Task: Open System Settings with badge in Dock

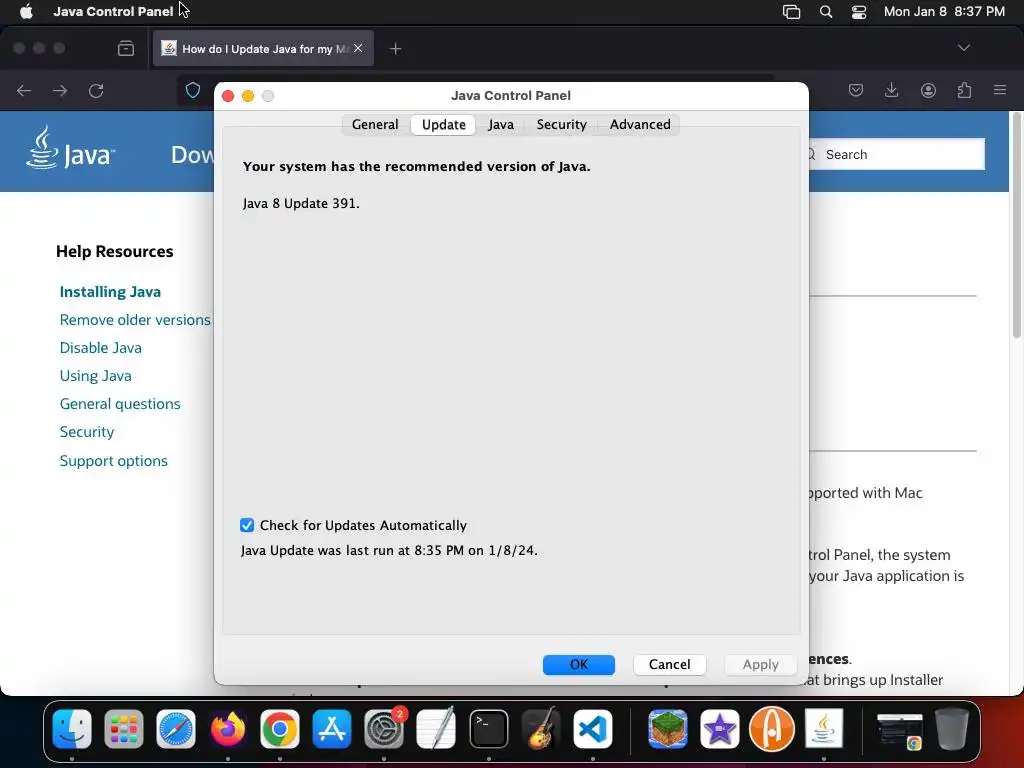Action: click(x=384, y=728)
